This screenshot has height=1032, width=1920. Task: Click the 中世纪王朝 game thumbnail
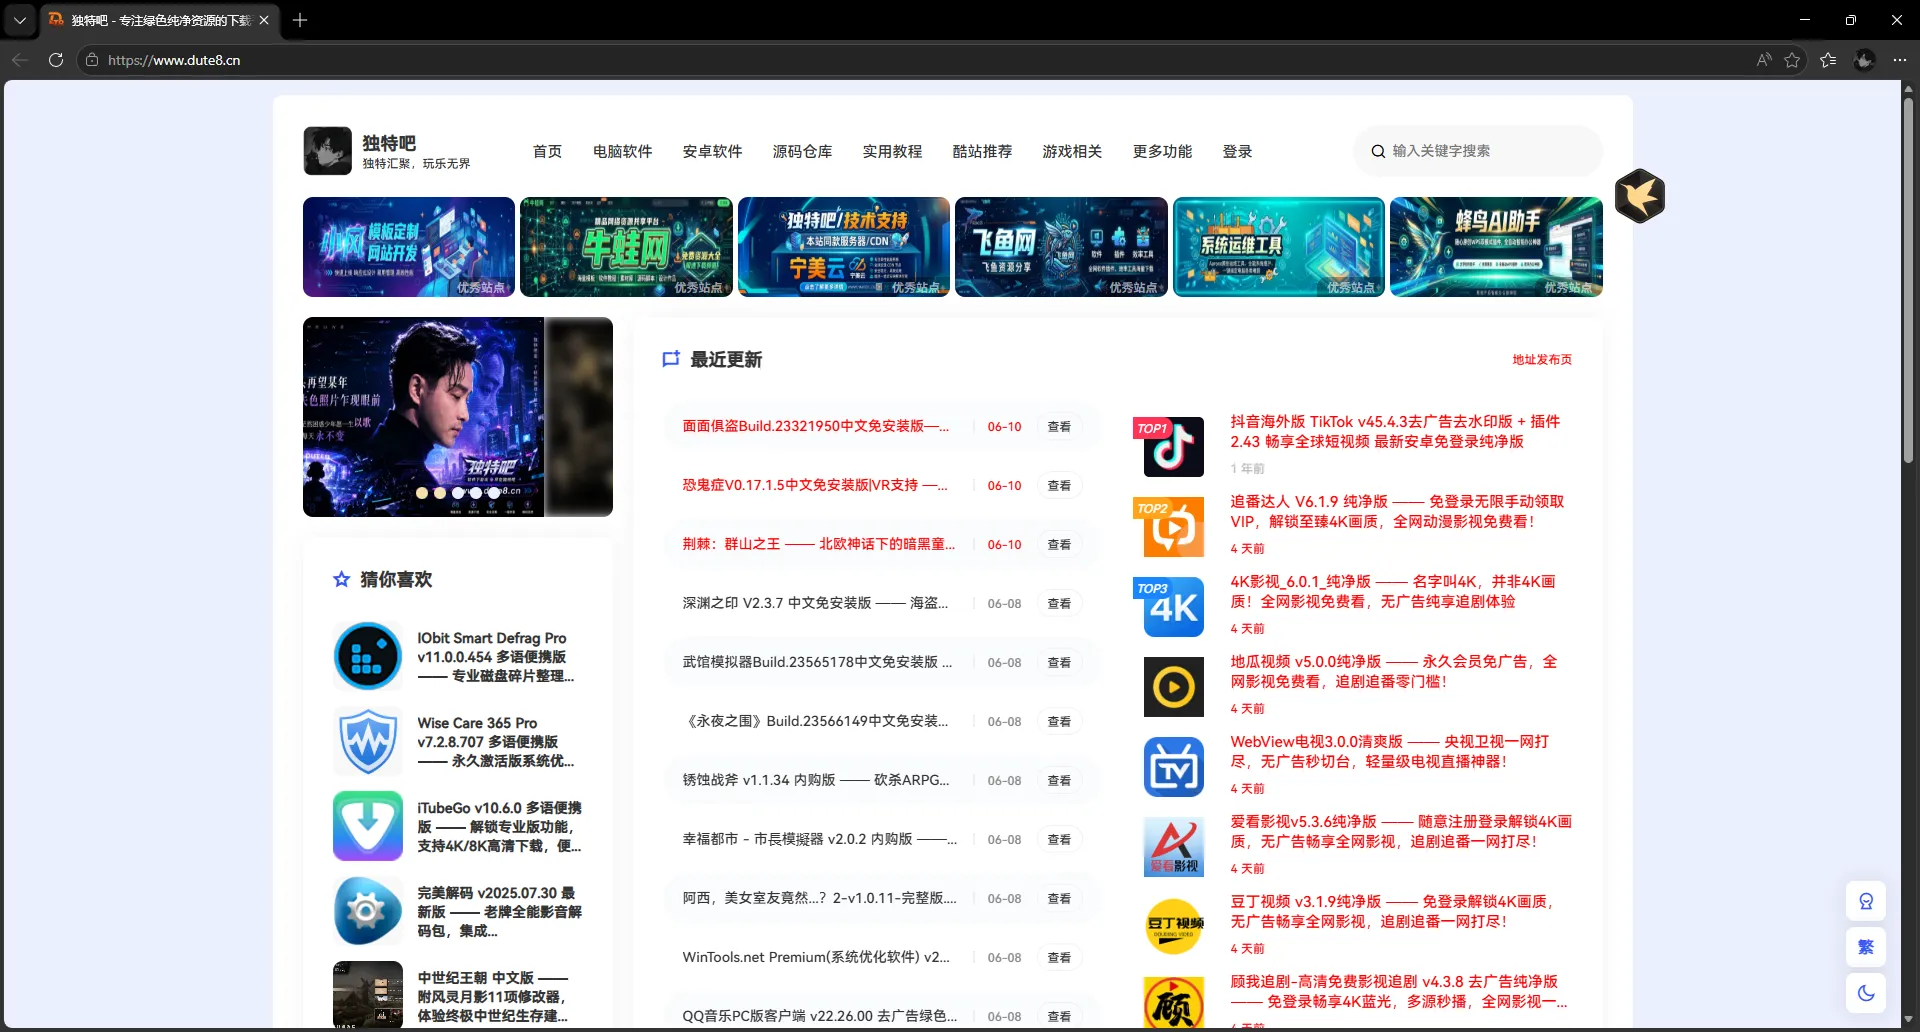[x=368, y=995]
